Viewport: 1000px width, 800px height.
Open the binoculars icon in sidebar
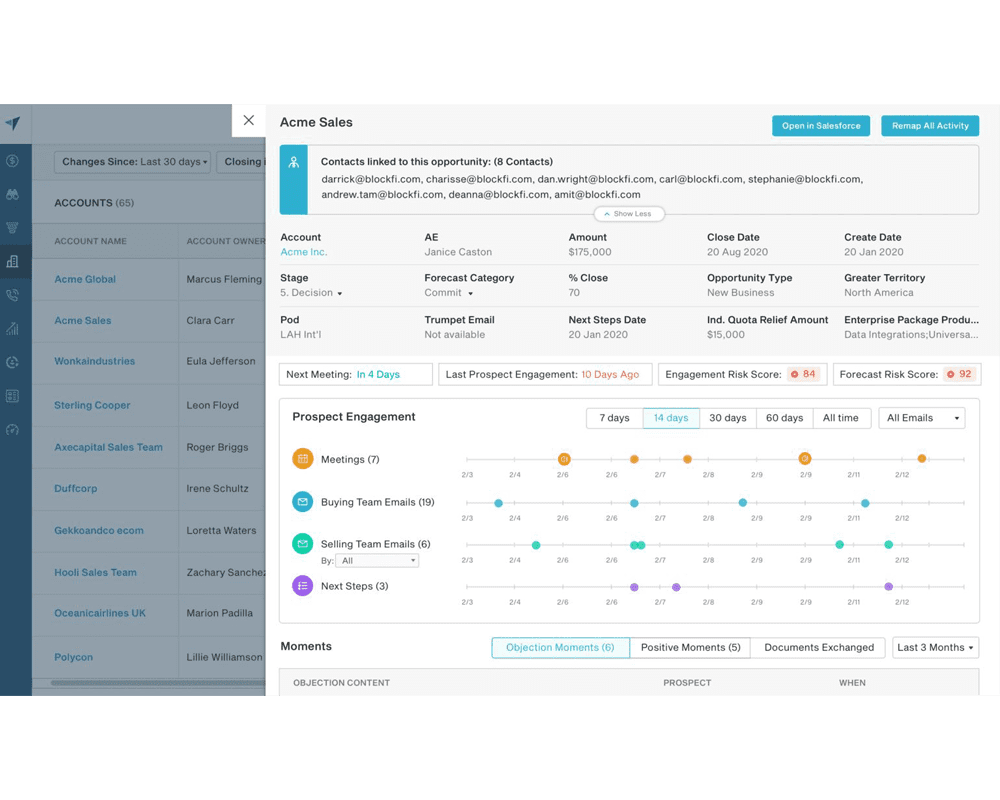(12, 194)
